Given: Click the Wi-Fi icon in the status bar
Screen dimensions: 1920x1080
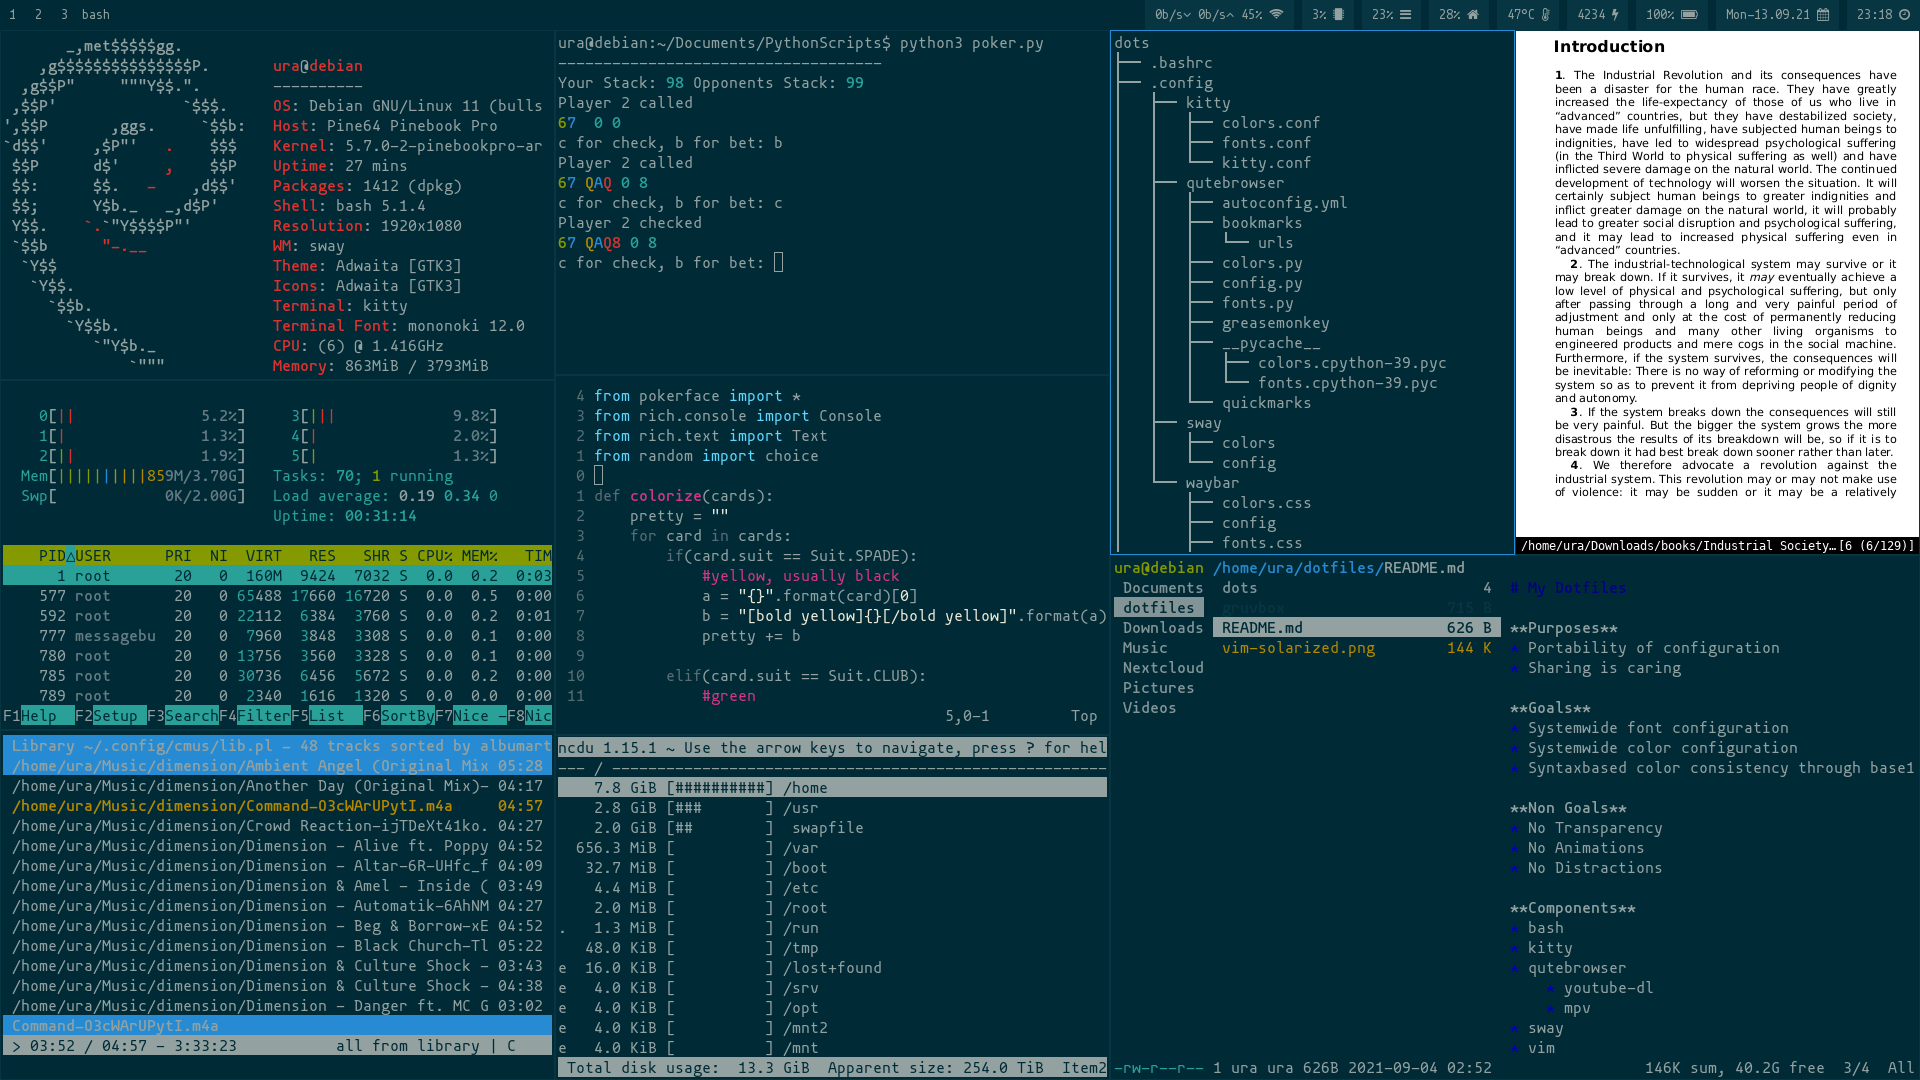Looking at the screenshot, I should (x=1277, y=15).
